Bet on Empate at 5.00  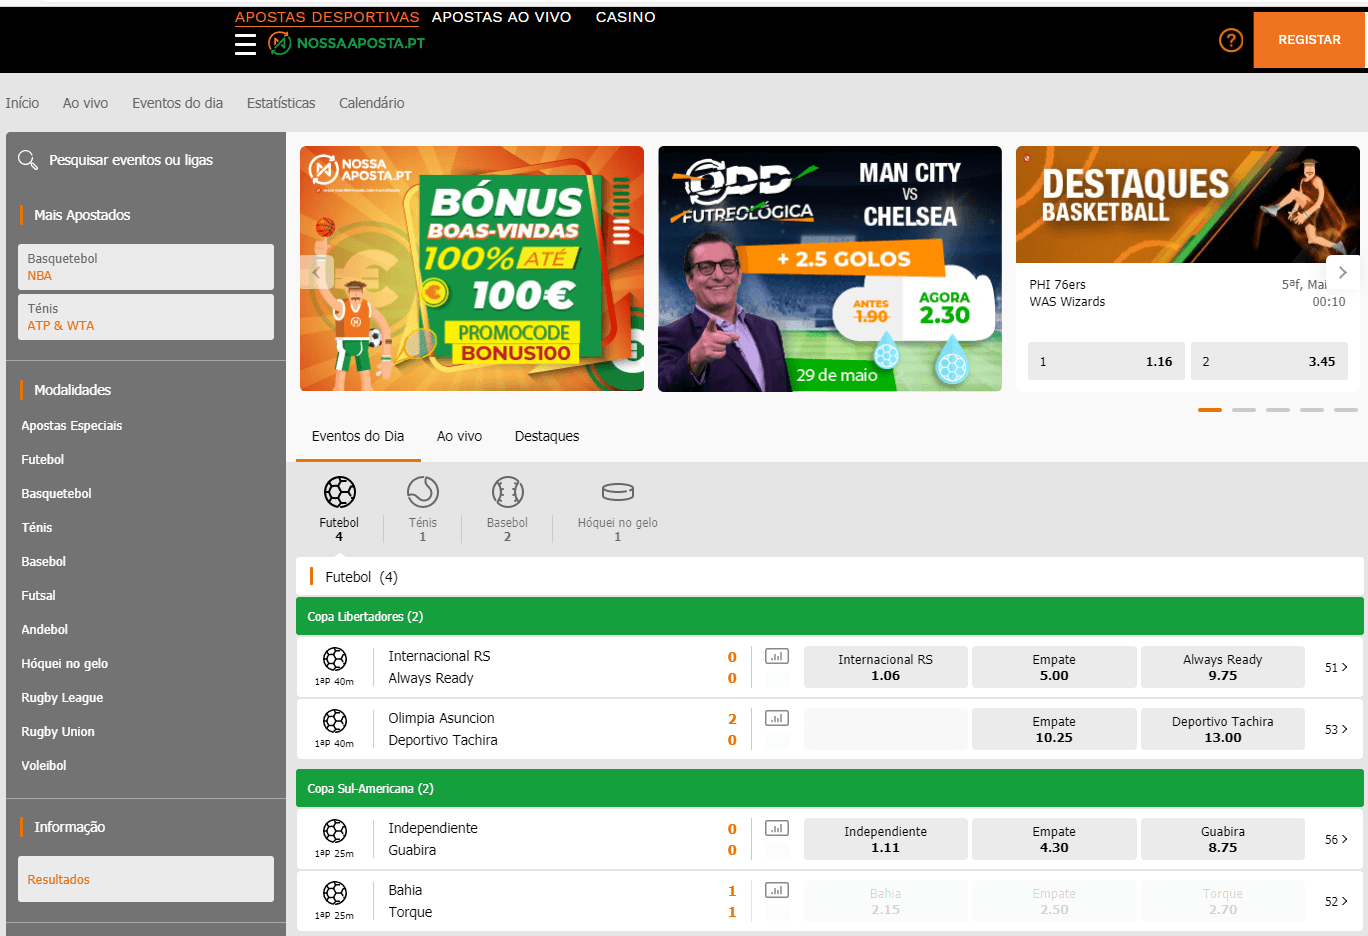point(1054,667)
